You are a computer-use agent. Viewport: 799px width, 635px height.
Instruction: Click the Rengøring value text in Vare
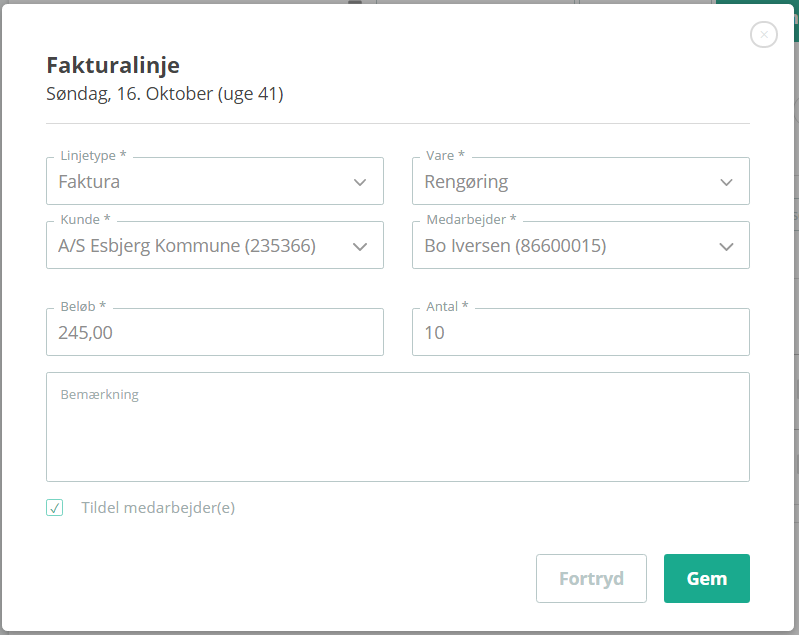[466, 182]
